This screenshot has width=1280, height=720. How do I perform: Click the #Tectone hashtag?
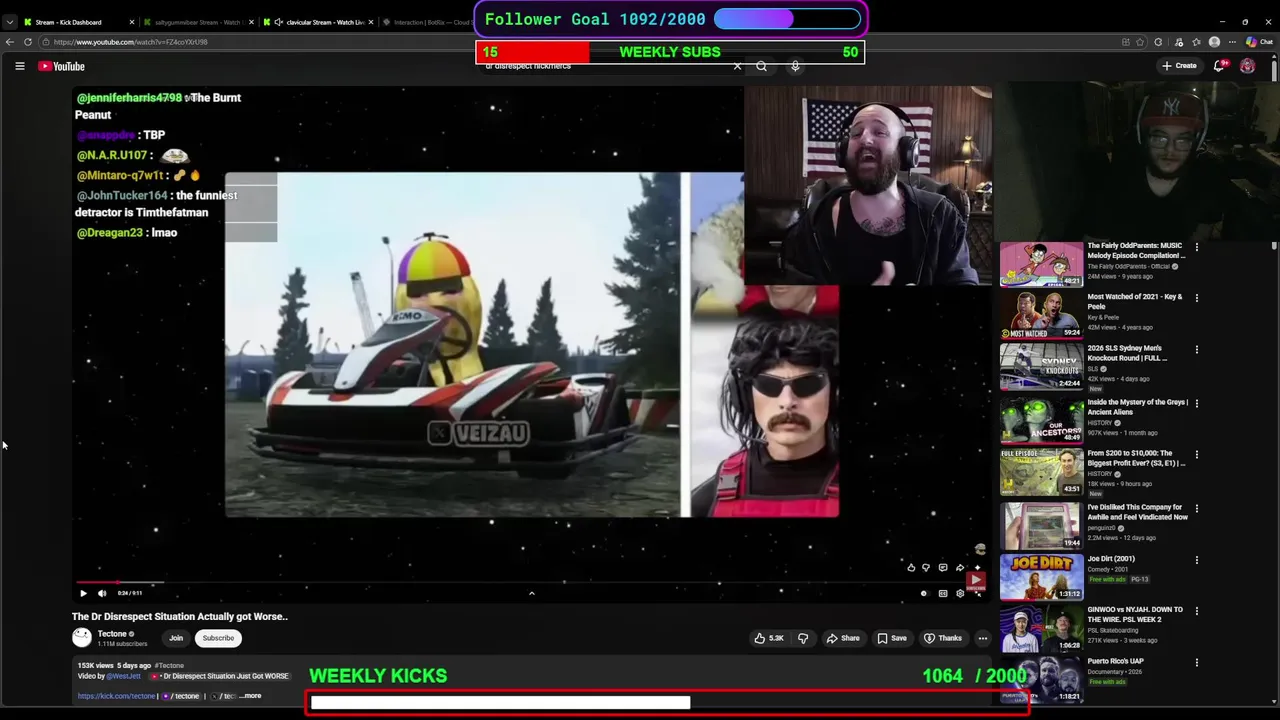coord(169,665)
